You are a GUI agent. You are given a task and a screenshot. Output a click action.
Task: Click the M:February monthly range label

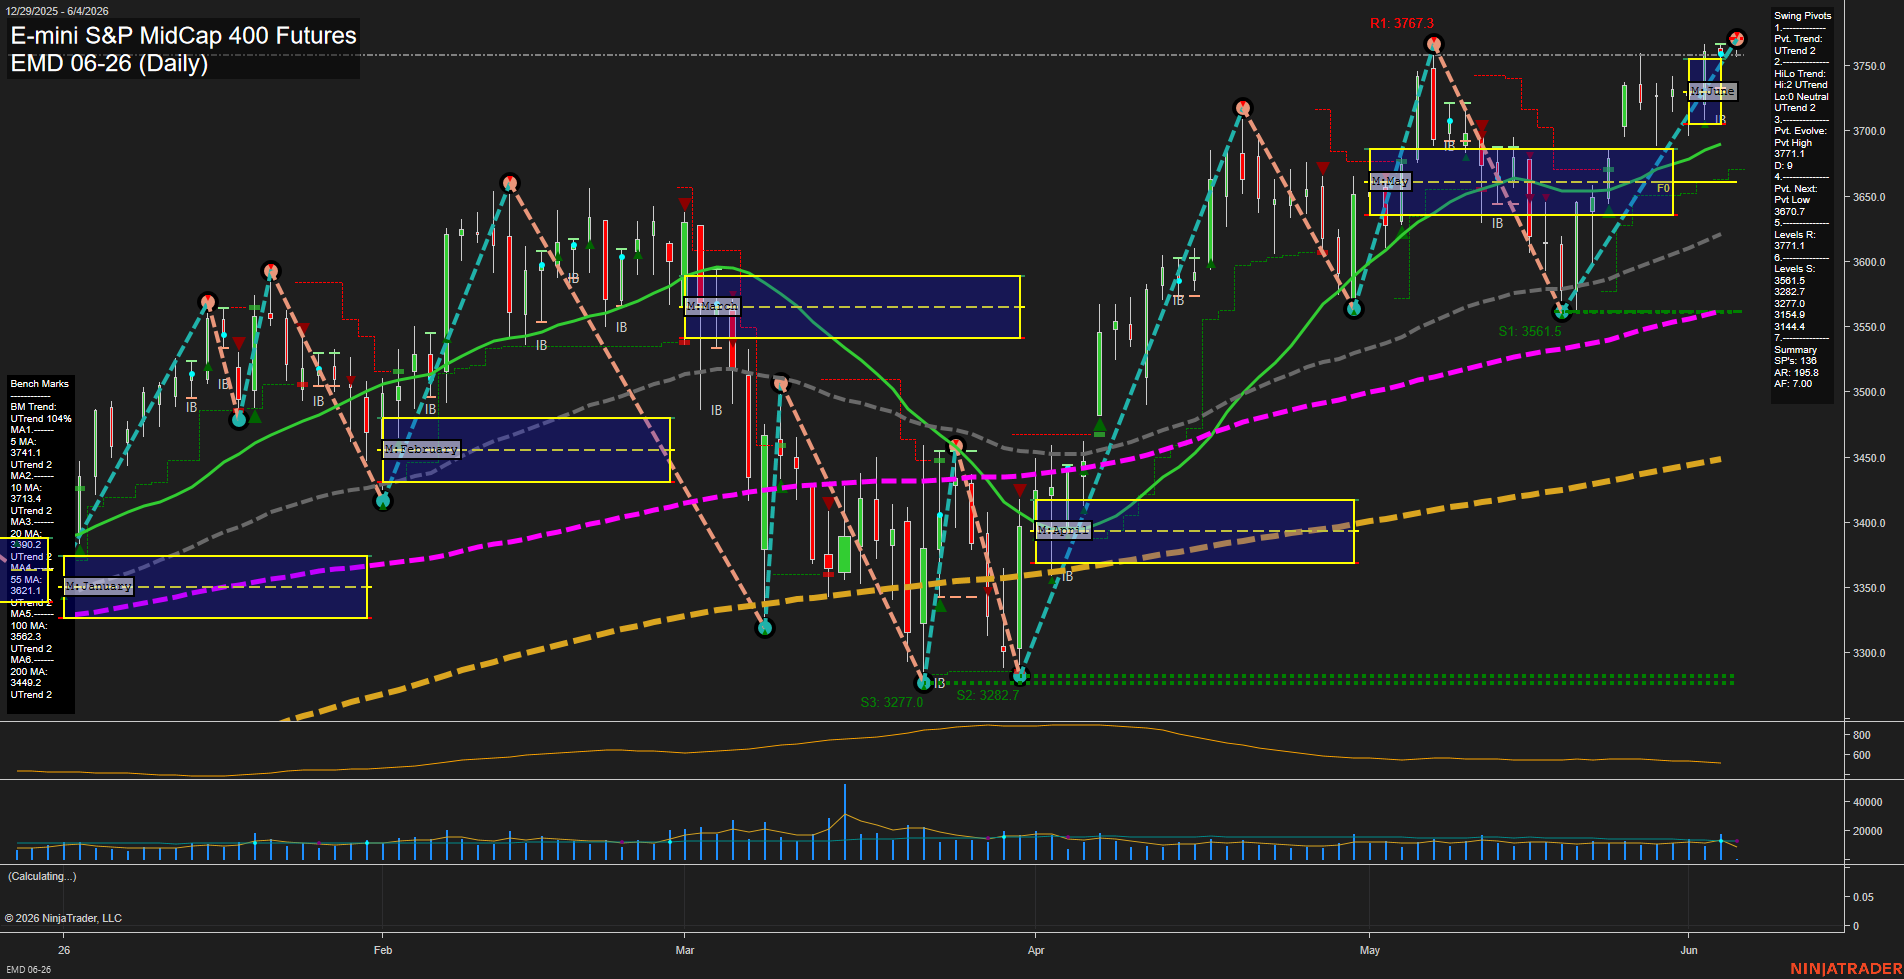[x=421, y=449]
